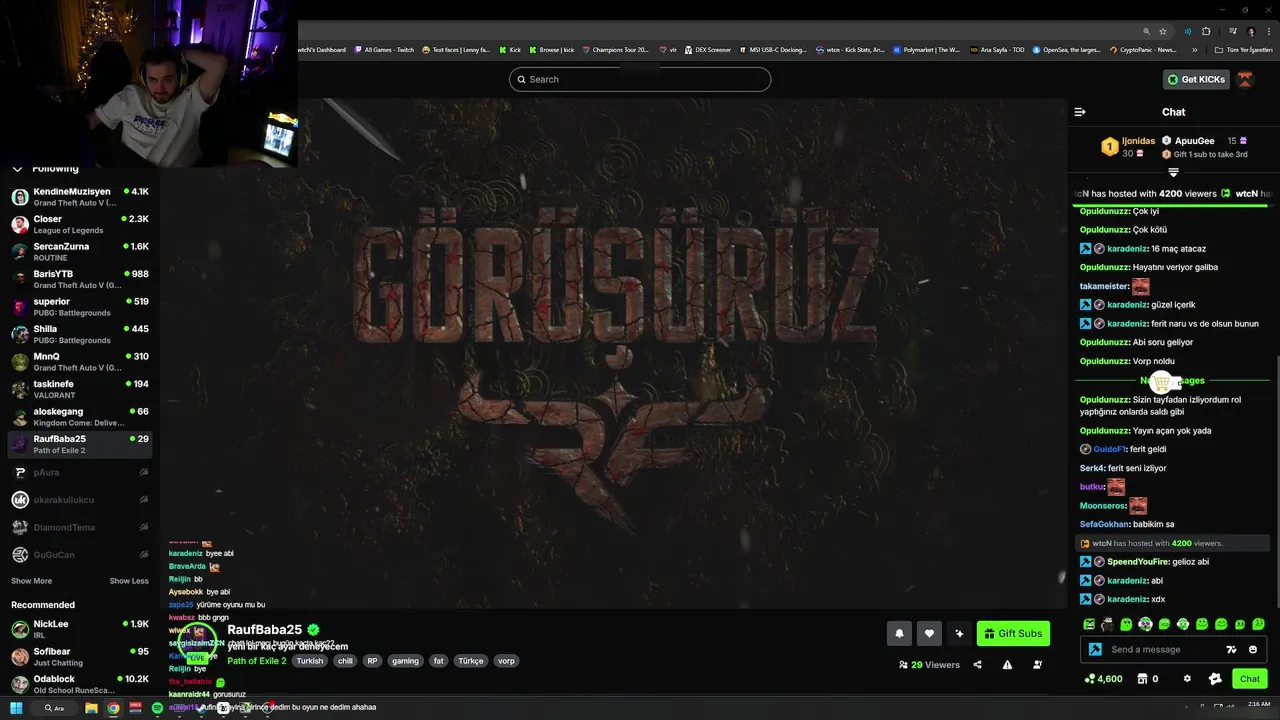Open the CryptoPanic bookmark
1280x720 pixels.
pyautogui.click(x=1143, y=49)
